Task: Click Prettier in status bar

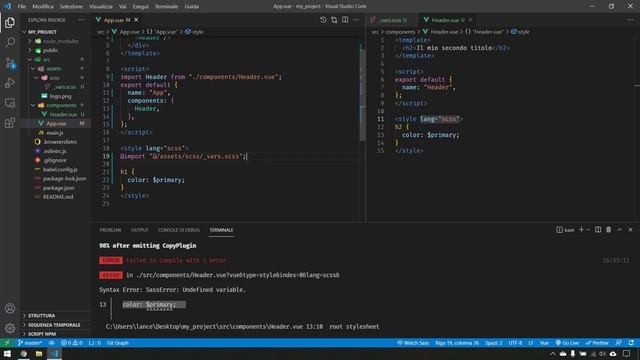Action: [597, 343]
